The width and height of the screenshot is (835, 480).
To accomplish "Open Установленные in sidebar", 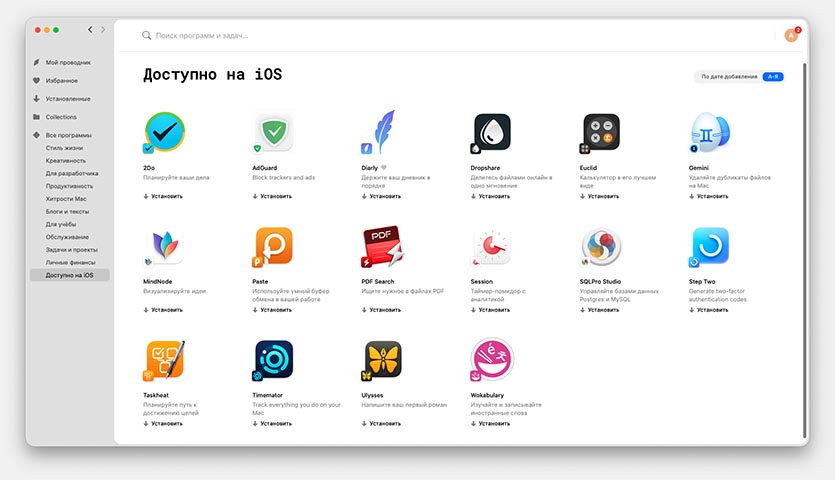I will [68, 99].
